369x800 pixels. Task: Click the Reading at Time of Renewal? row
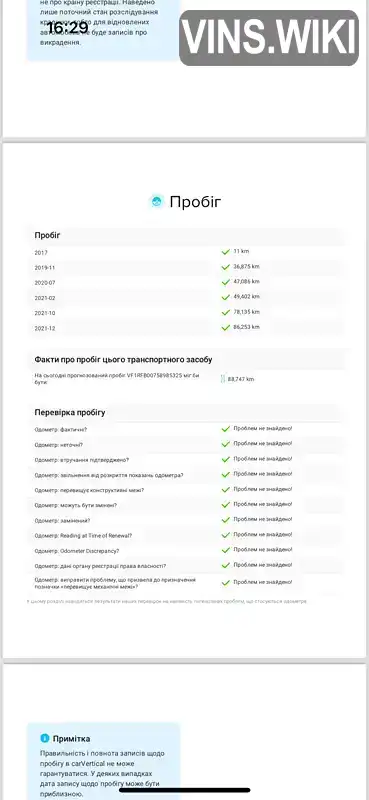(x=186, y=535)
